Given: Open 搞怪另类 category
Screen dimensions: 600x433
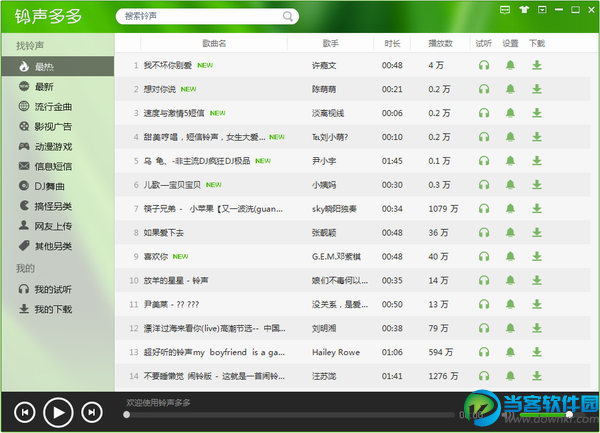Looking at the screenshot, I should pyautogui.click(x=58, y=206).
